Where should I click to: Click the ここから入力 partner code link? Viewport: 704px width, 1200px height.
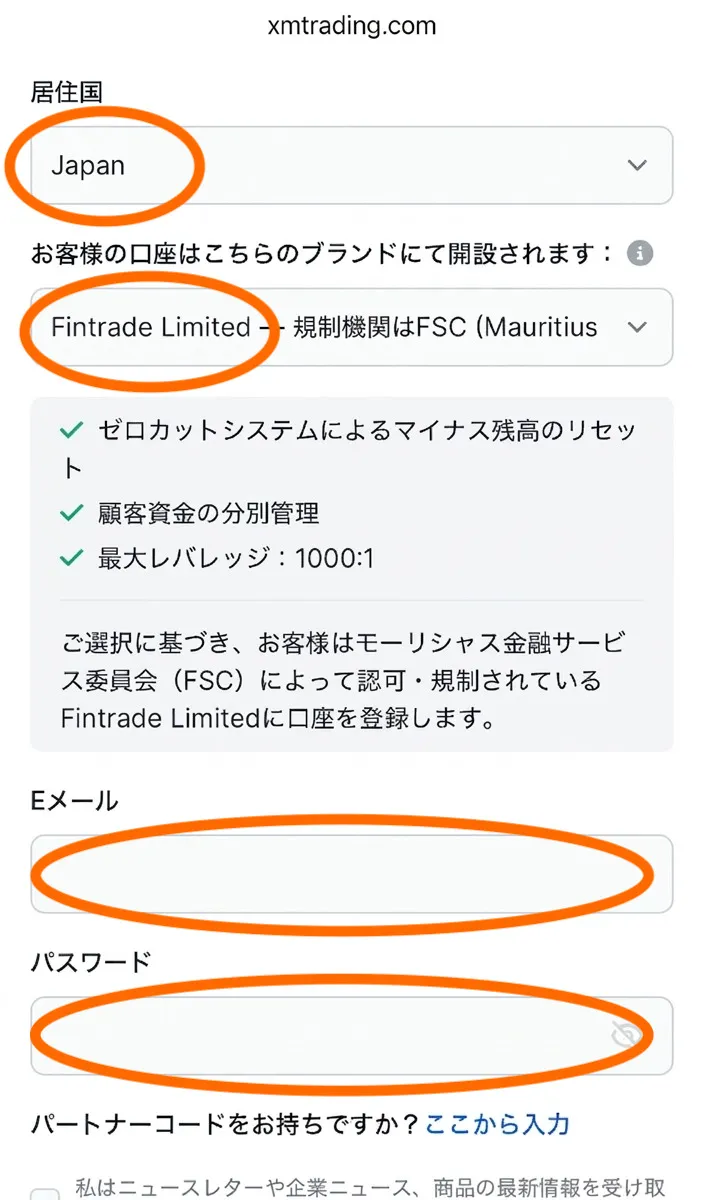pyautogui.click(x=497, y=1124)
